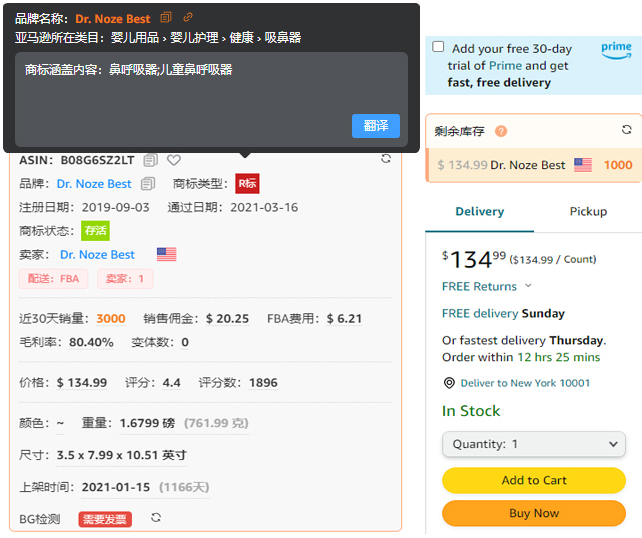642x538 pixels.
Task: Click the gross margin value 80.40%
Action: [91, 342]
